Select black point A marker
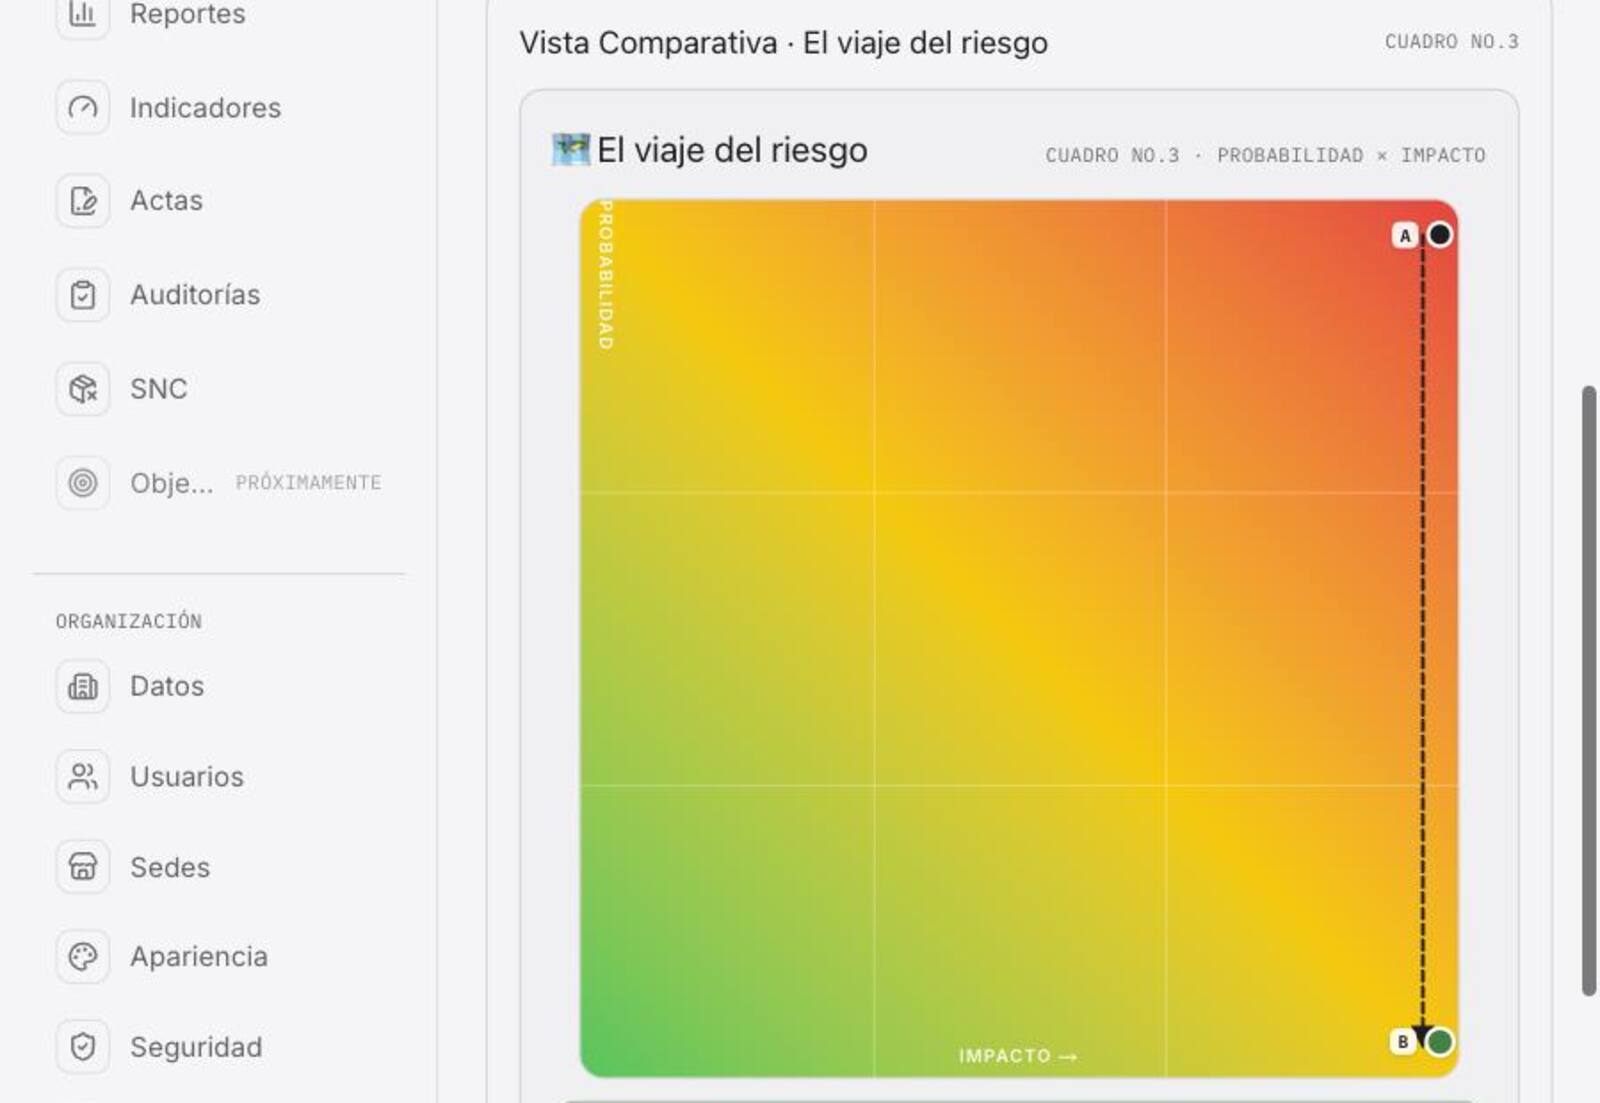The width and height of the screenshot is (1600, 1103). pyautogui.click(x=1439, y=234)
